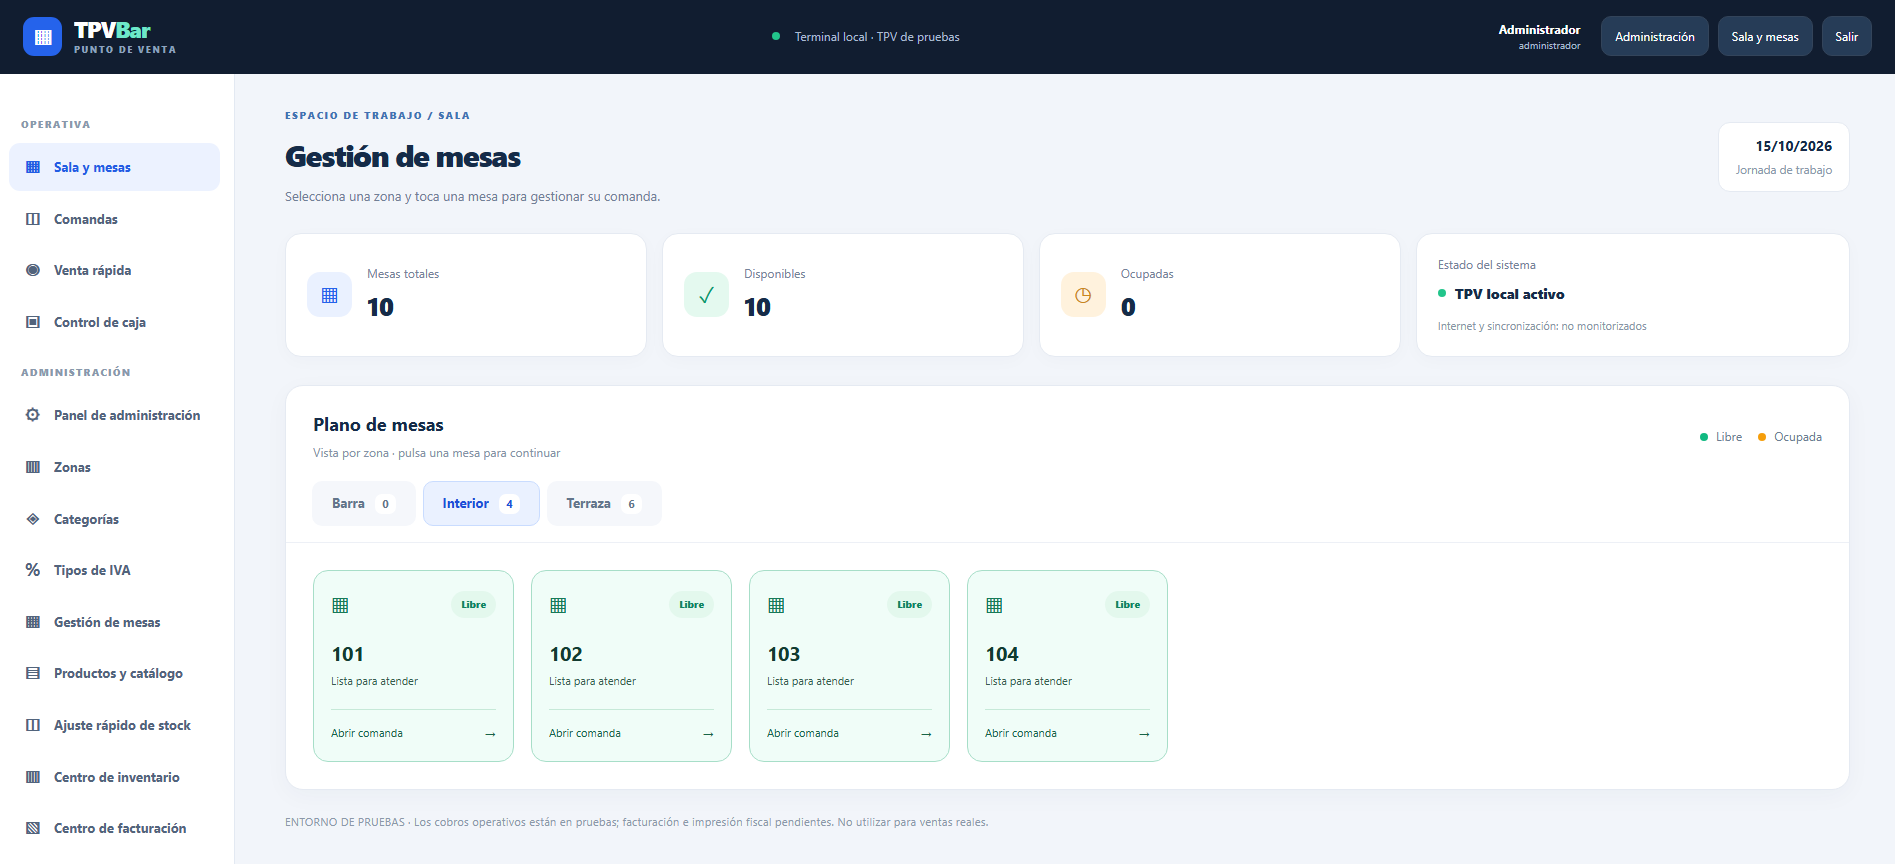Click the TPVBar logo icon
This screenshot has width=1895, height=864.
tap(42, 37)
